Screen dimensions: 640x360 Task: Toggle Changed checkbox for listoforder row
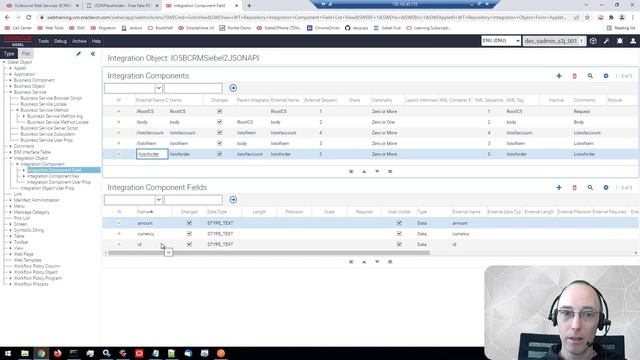(x=220, y=154)
